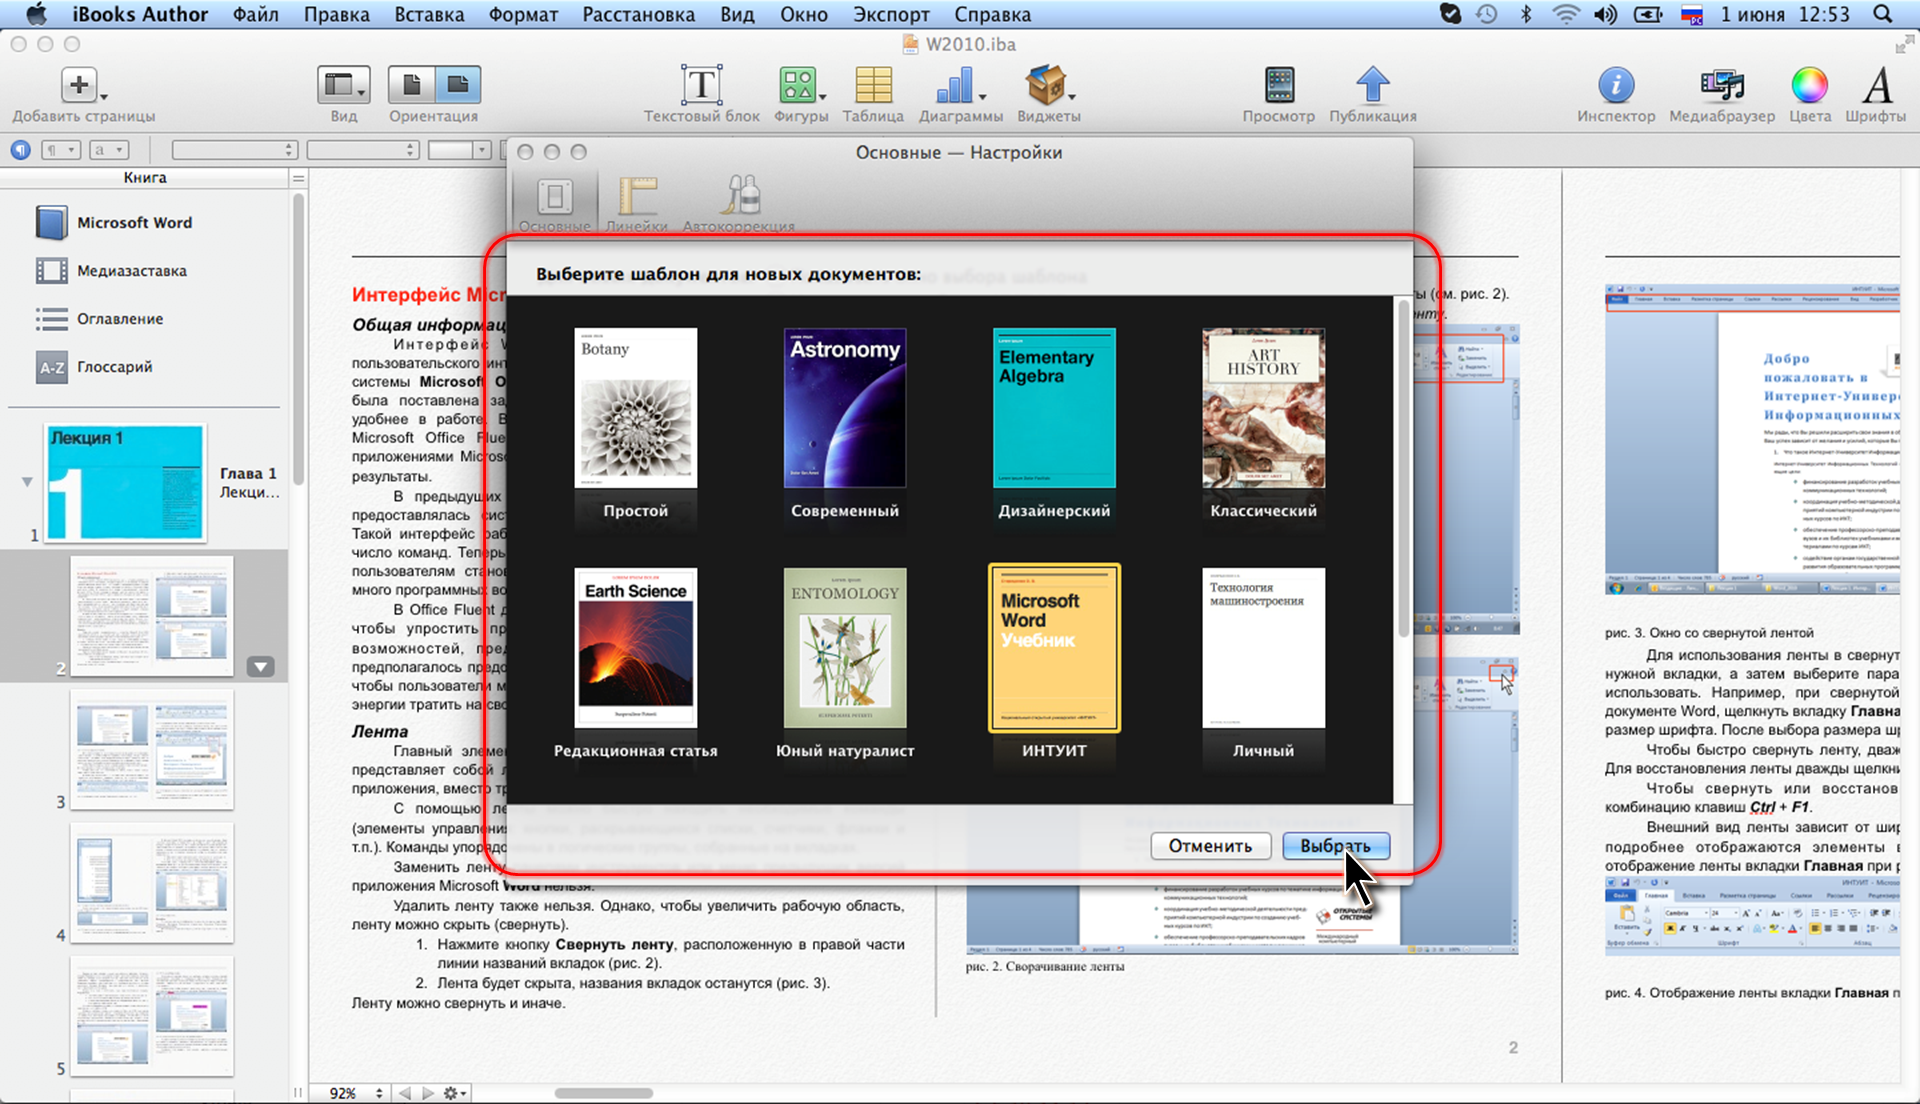Insert a Text Block from toolbar
The image size is (1920, 1104).
pos(701,85)
